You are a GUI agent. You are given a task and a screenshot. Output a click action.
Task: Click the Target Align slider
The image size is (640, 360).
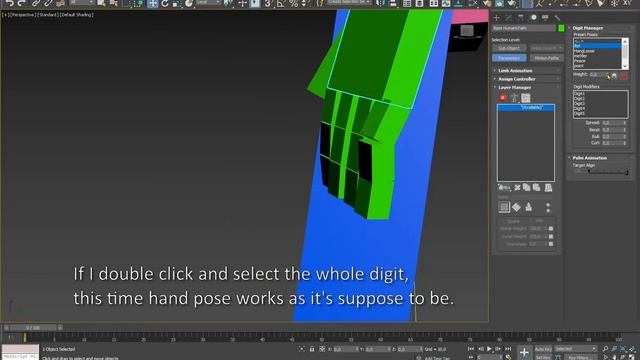pos(607,172)
